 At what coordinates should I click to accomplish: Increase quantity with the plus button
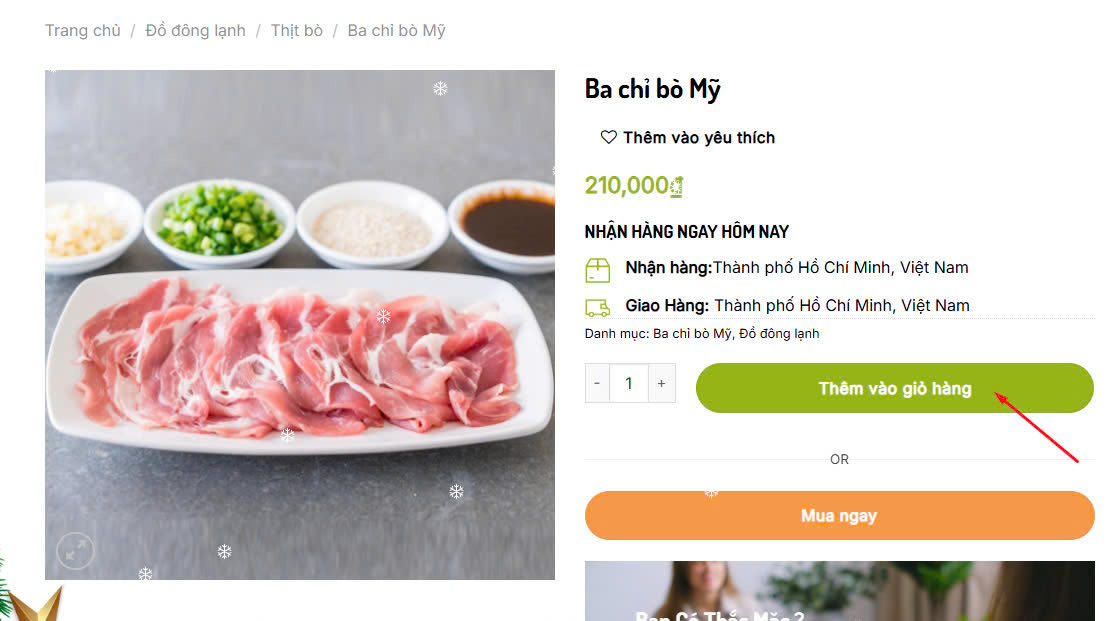(661, 383)
